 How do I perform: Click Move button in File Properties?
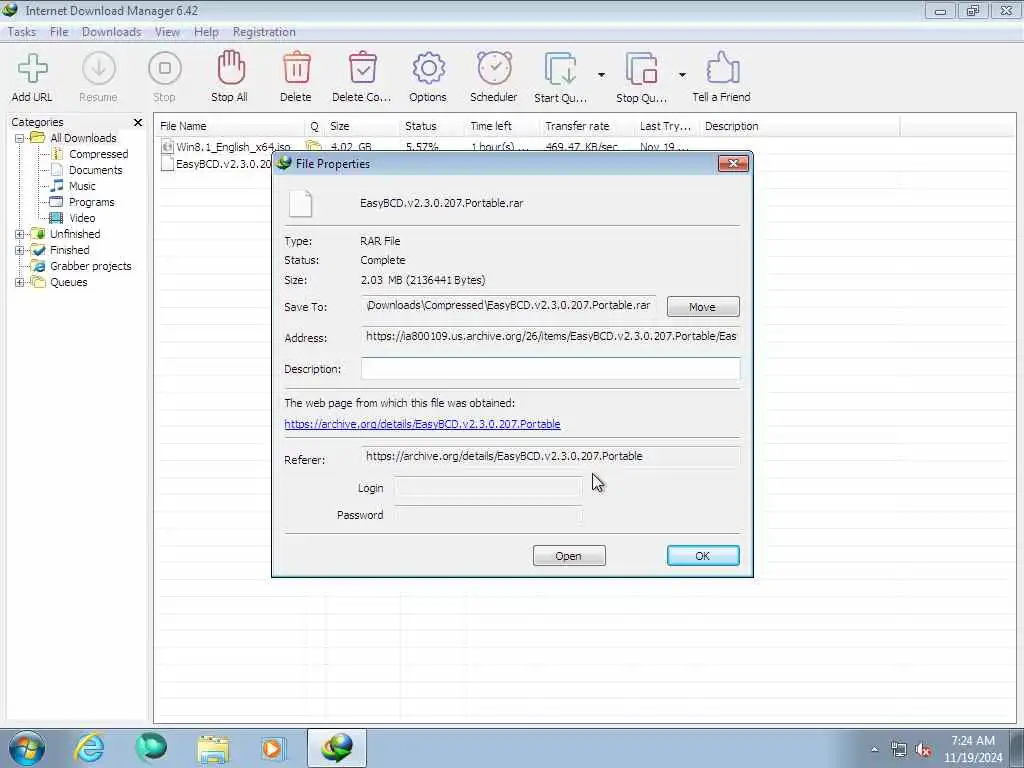(x=703, y=307)
